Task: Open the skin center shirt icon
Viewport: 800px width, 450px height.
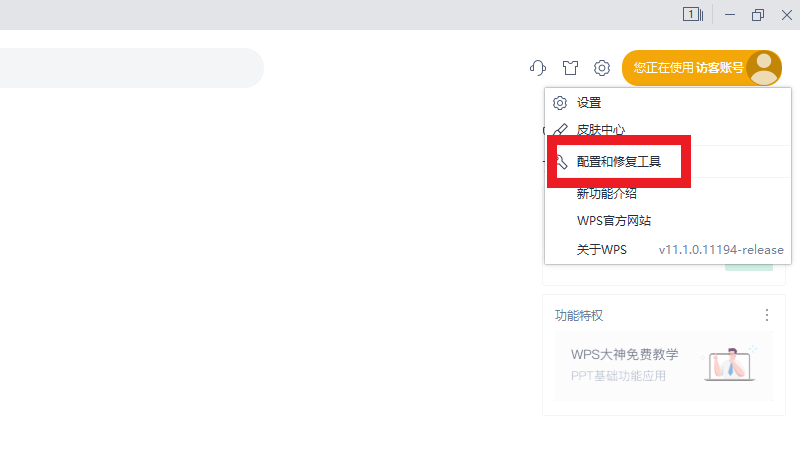Action: point(570,68)
